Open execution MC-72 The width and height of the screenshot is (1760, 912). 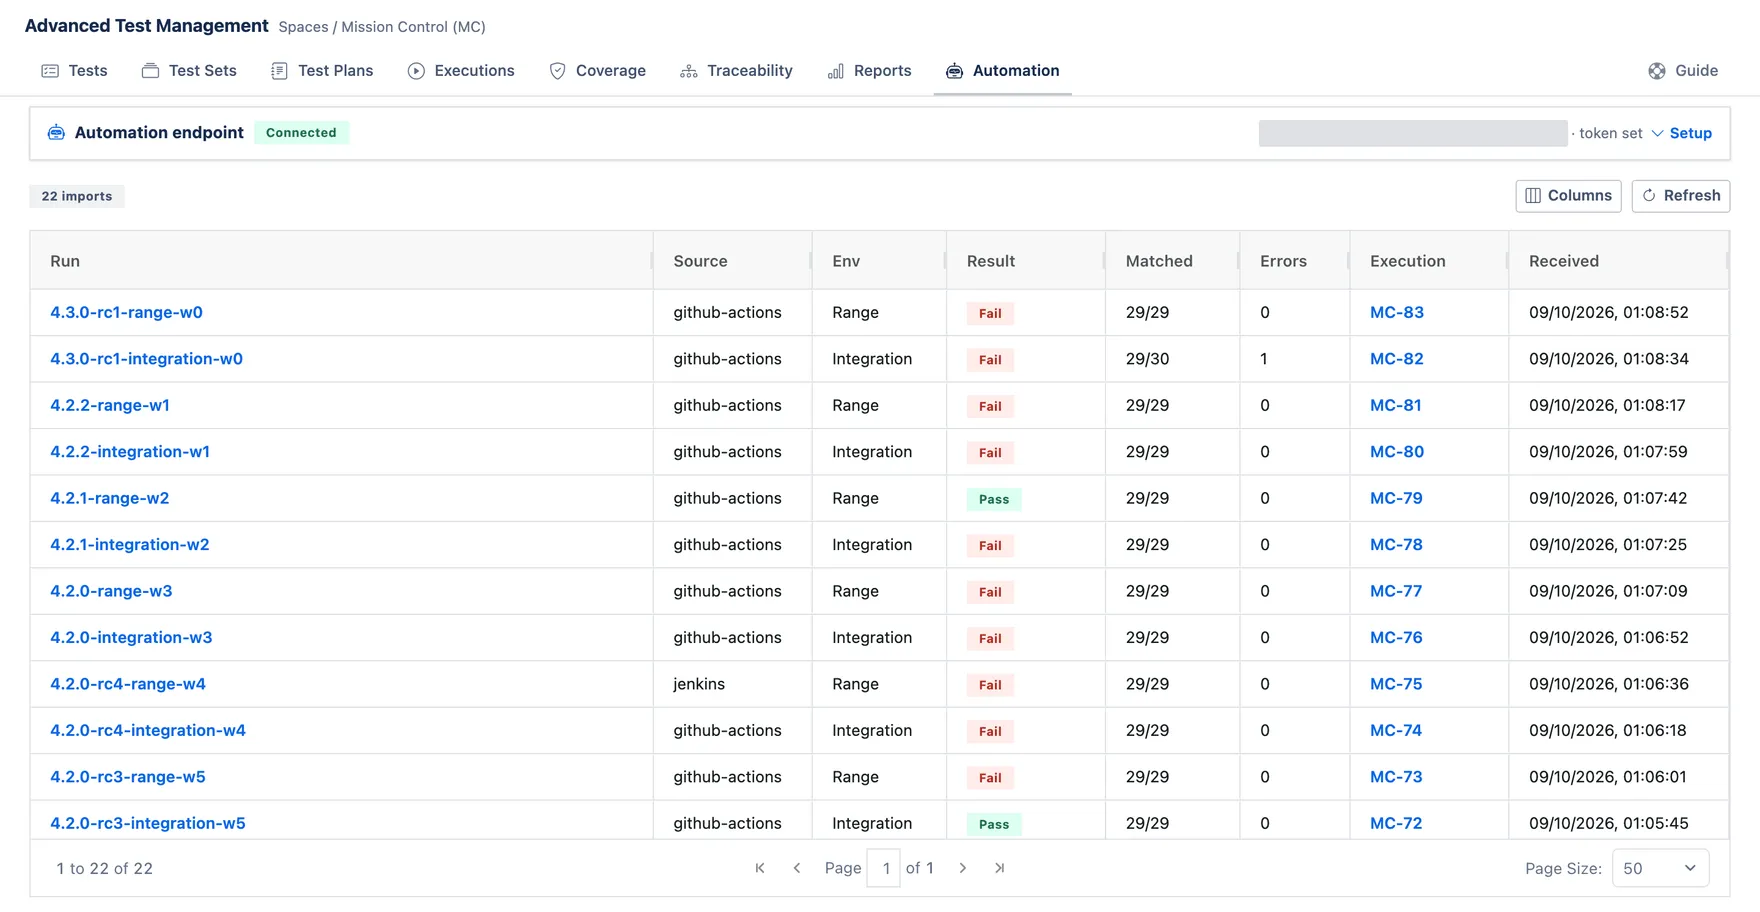pos(1396,823)
